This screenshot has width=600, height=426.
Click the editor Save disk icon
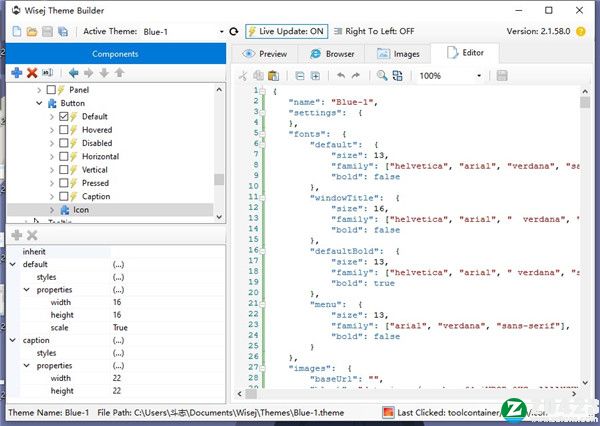502,75
